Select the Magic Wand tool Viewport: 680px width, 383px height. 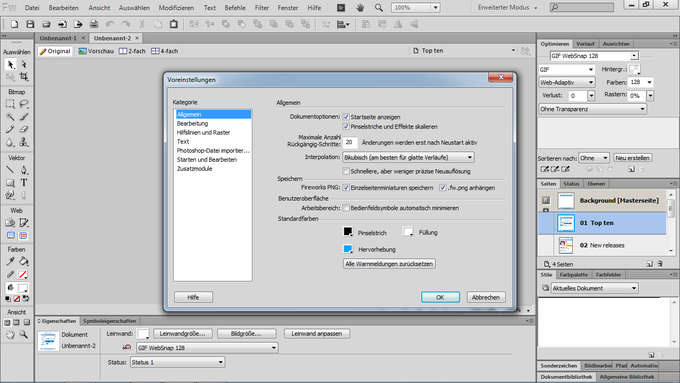(x=10, y=117)
